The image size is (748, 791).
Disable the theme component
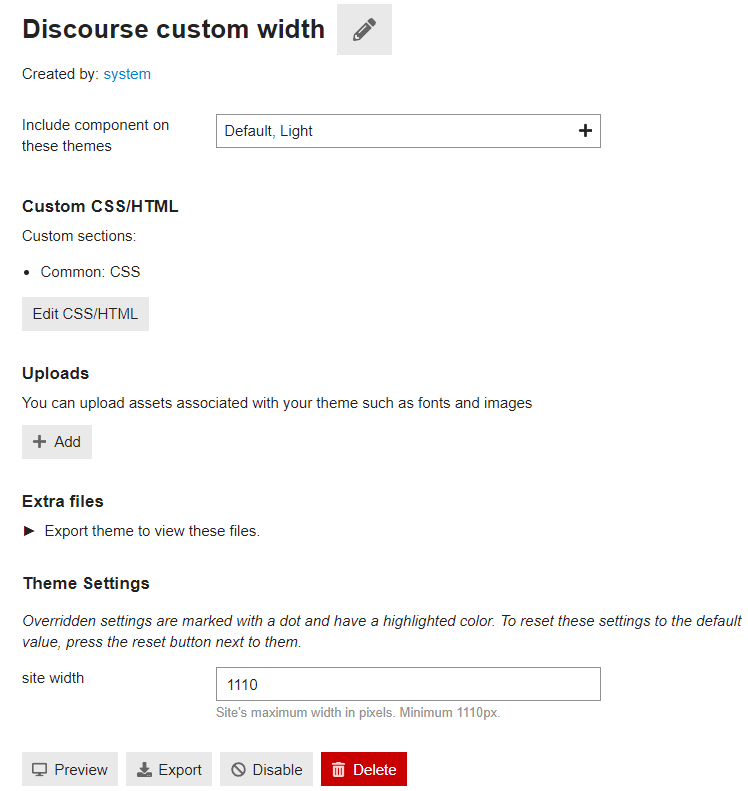(266, 769)
